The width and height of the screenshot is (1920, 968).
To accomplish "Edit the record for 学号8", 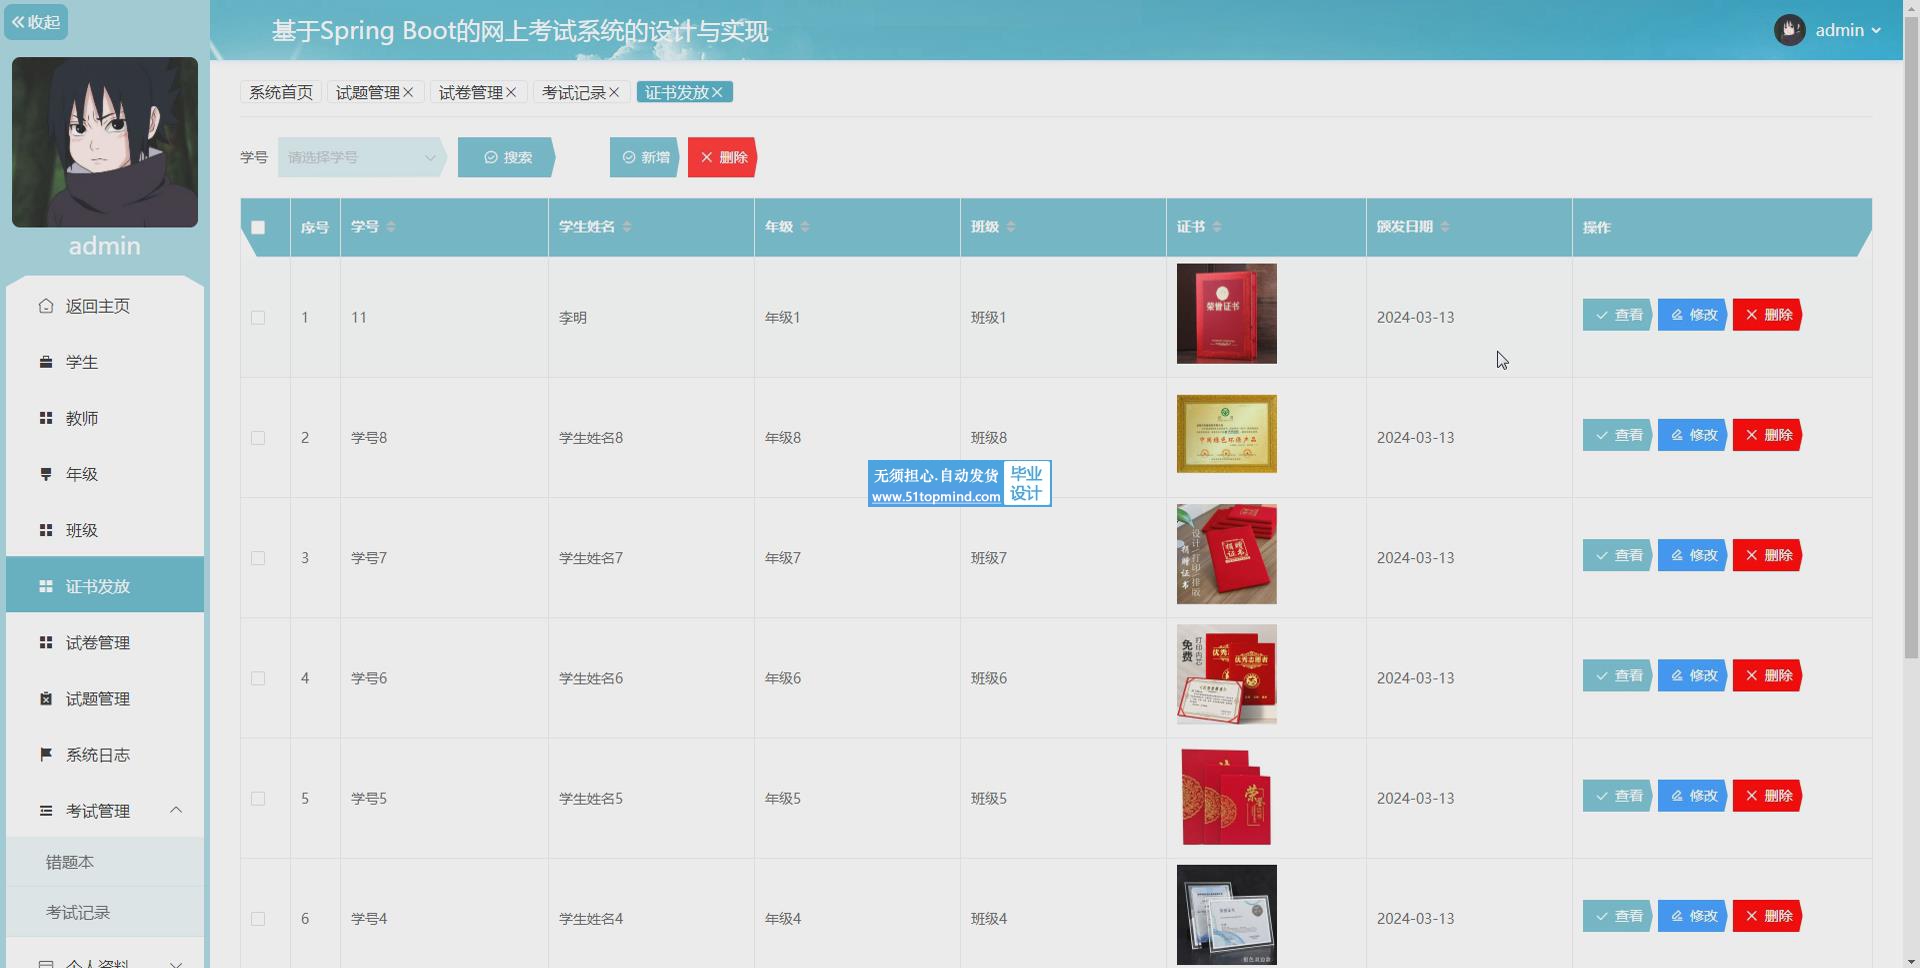I will [1692, 435].
